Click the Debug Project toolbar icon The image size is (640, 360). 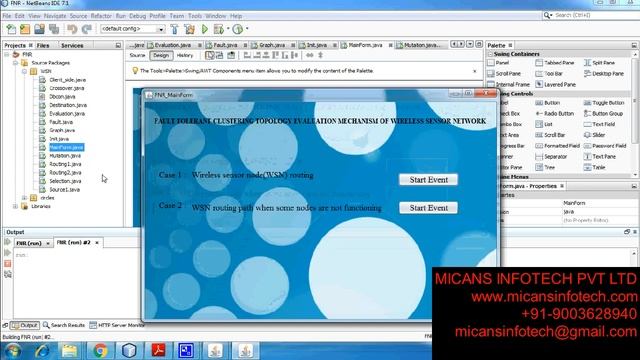219,29
